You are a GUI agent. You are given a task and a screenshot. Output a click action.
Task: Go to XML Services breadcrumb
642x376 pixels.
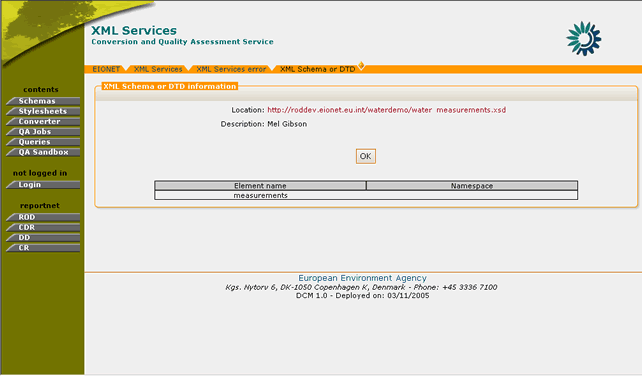[x=158, y=69]
